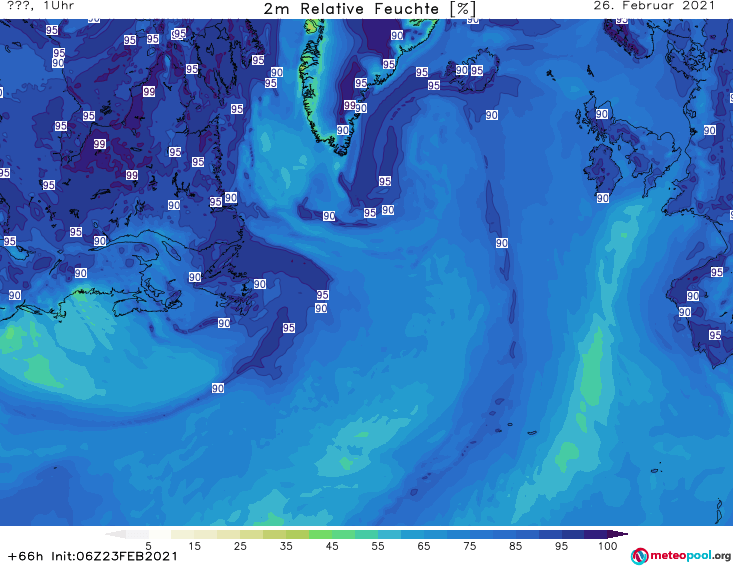Click the date '26. Februar 2021'
Image resolution: width=733 pixels, height=566 pixels.
pyautogui.click(x=654, y=6)
